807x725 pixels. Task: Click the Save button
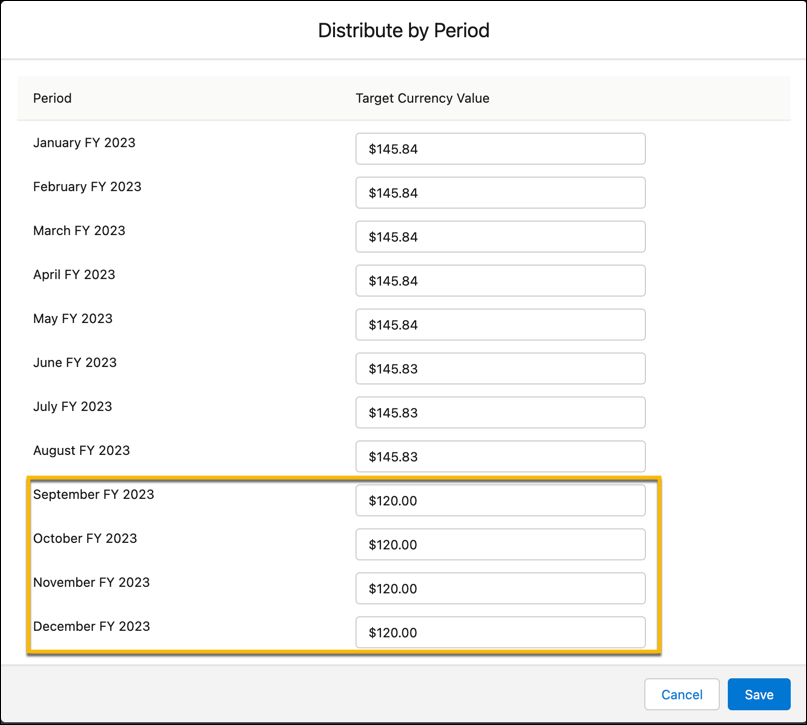click(x=759, y=694)
